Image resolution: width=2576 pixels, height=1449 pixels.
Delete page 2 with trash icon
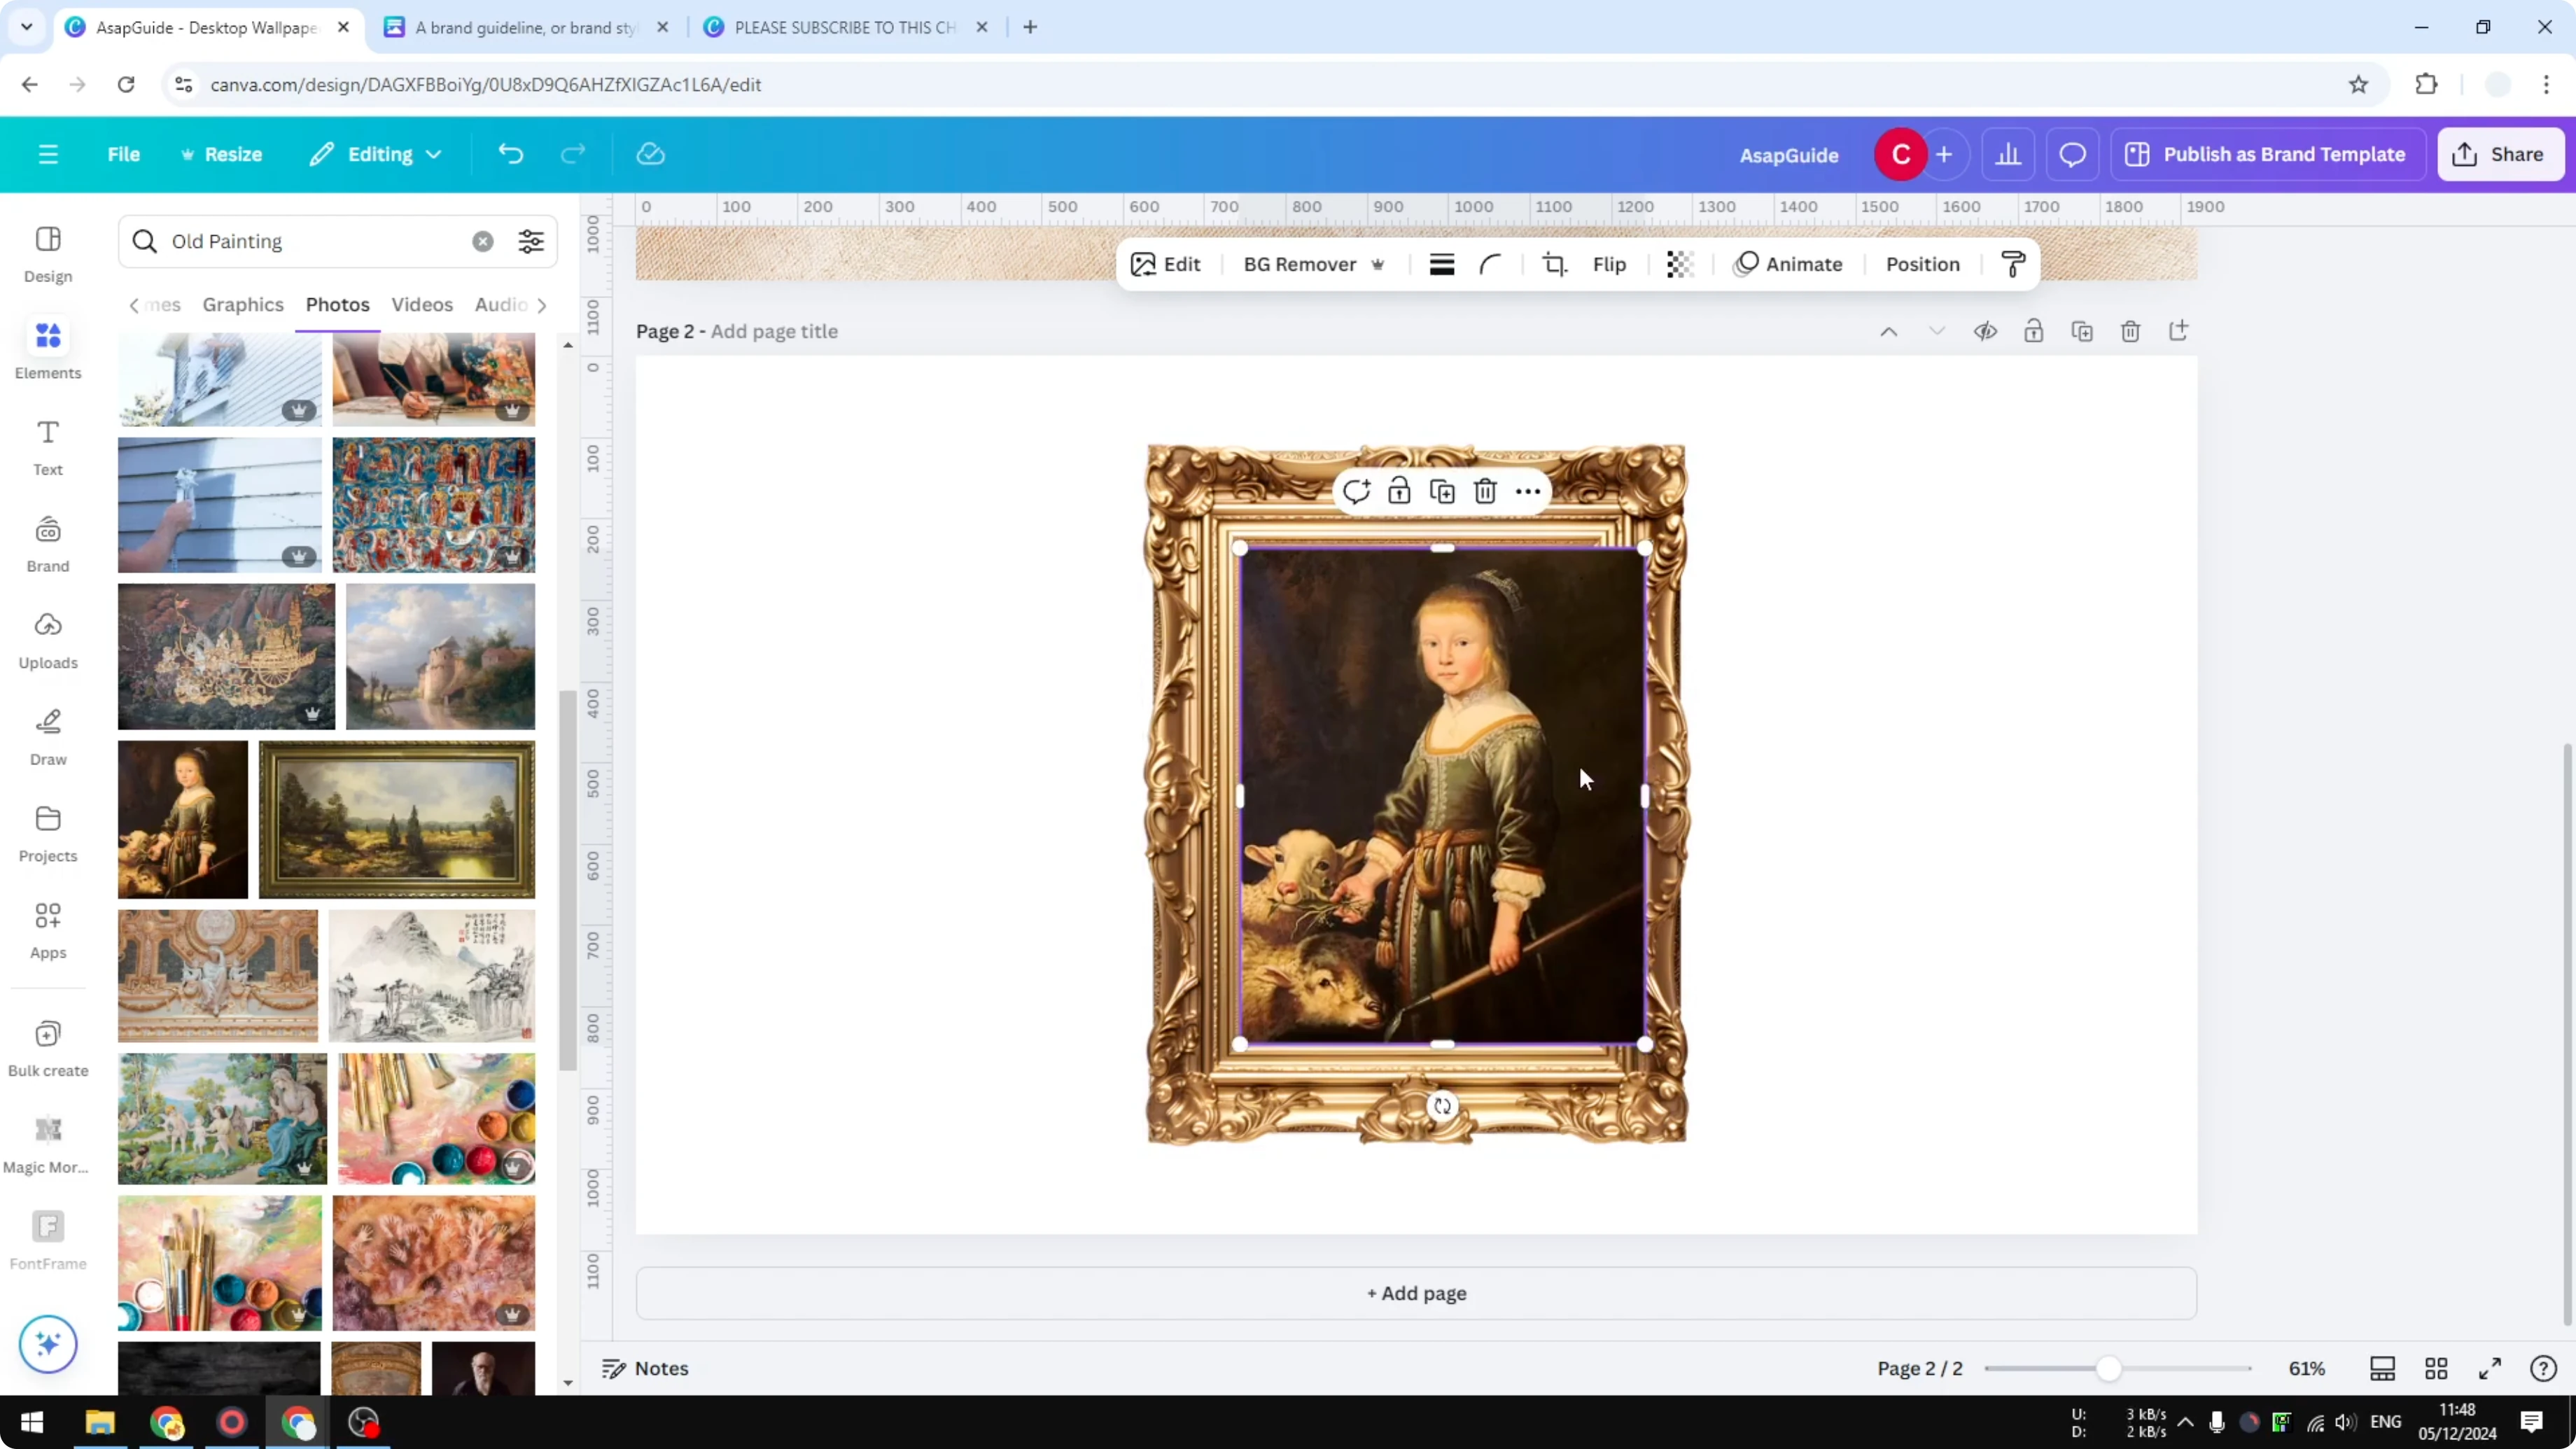2130,331
